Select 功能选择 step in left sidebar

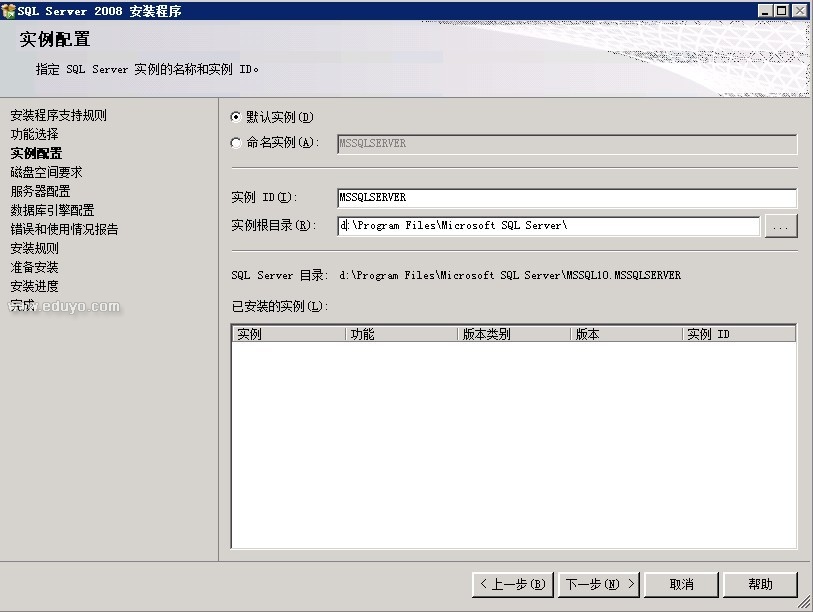[35, 134]
